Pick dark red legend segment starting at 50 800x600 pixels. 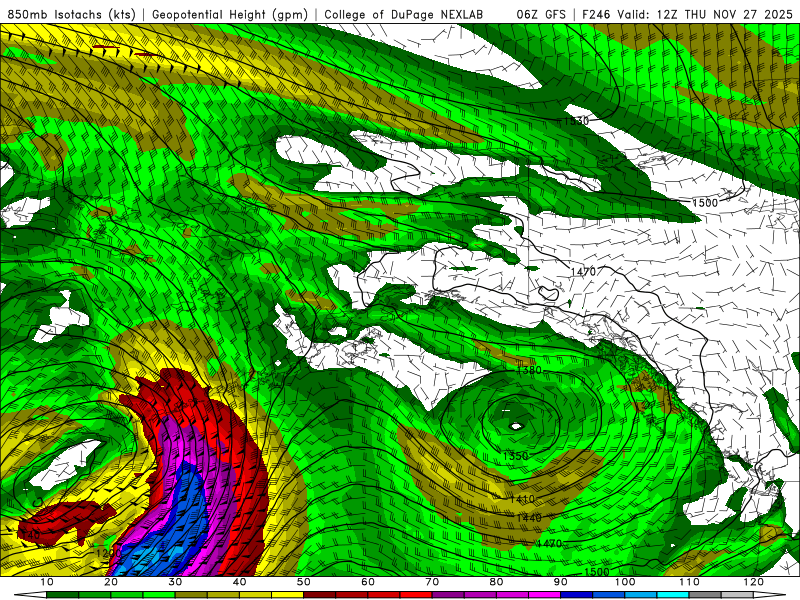coord(320,595)
